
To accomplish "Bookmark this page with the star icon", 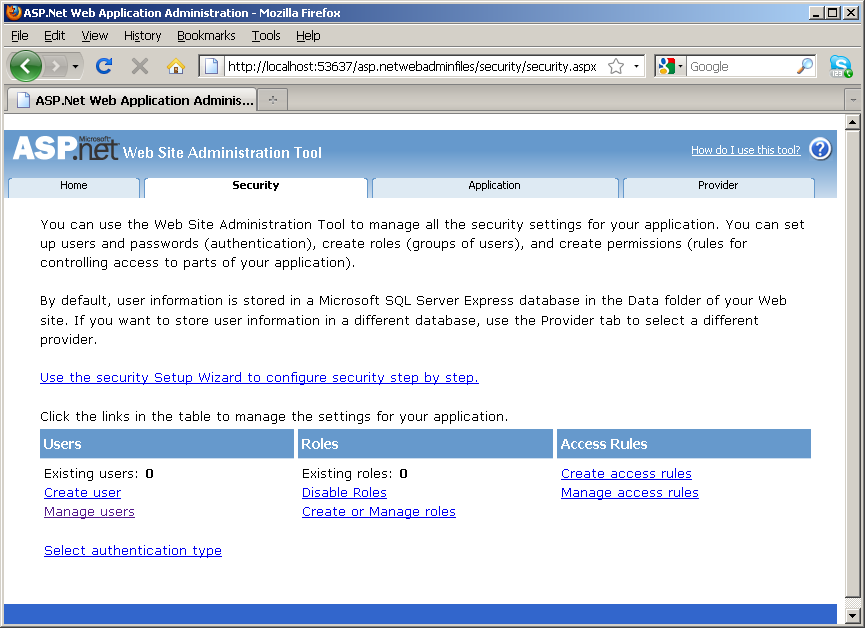I will (x=616, y=66).
